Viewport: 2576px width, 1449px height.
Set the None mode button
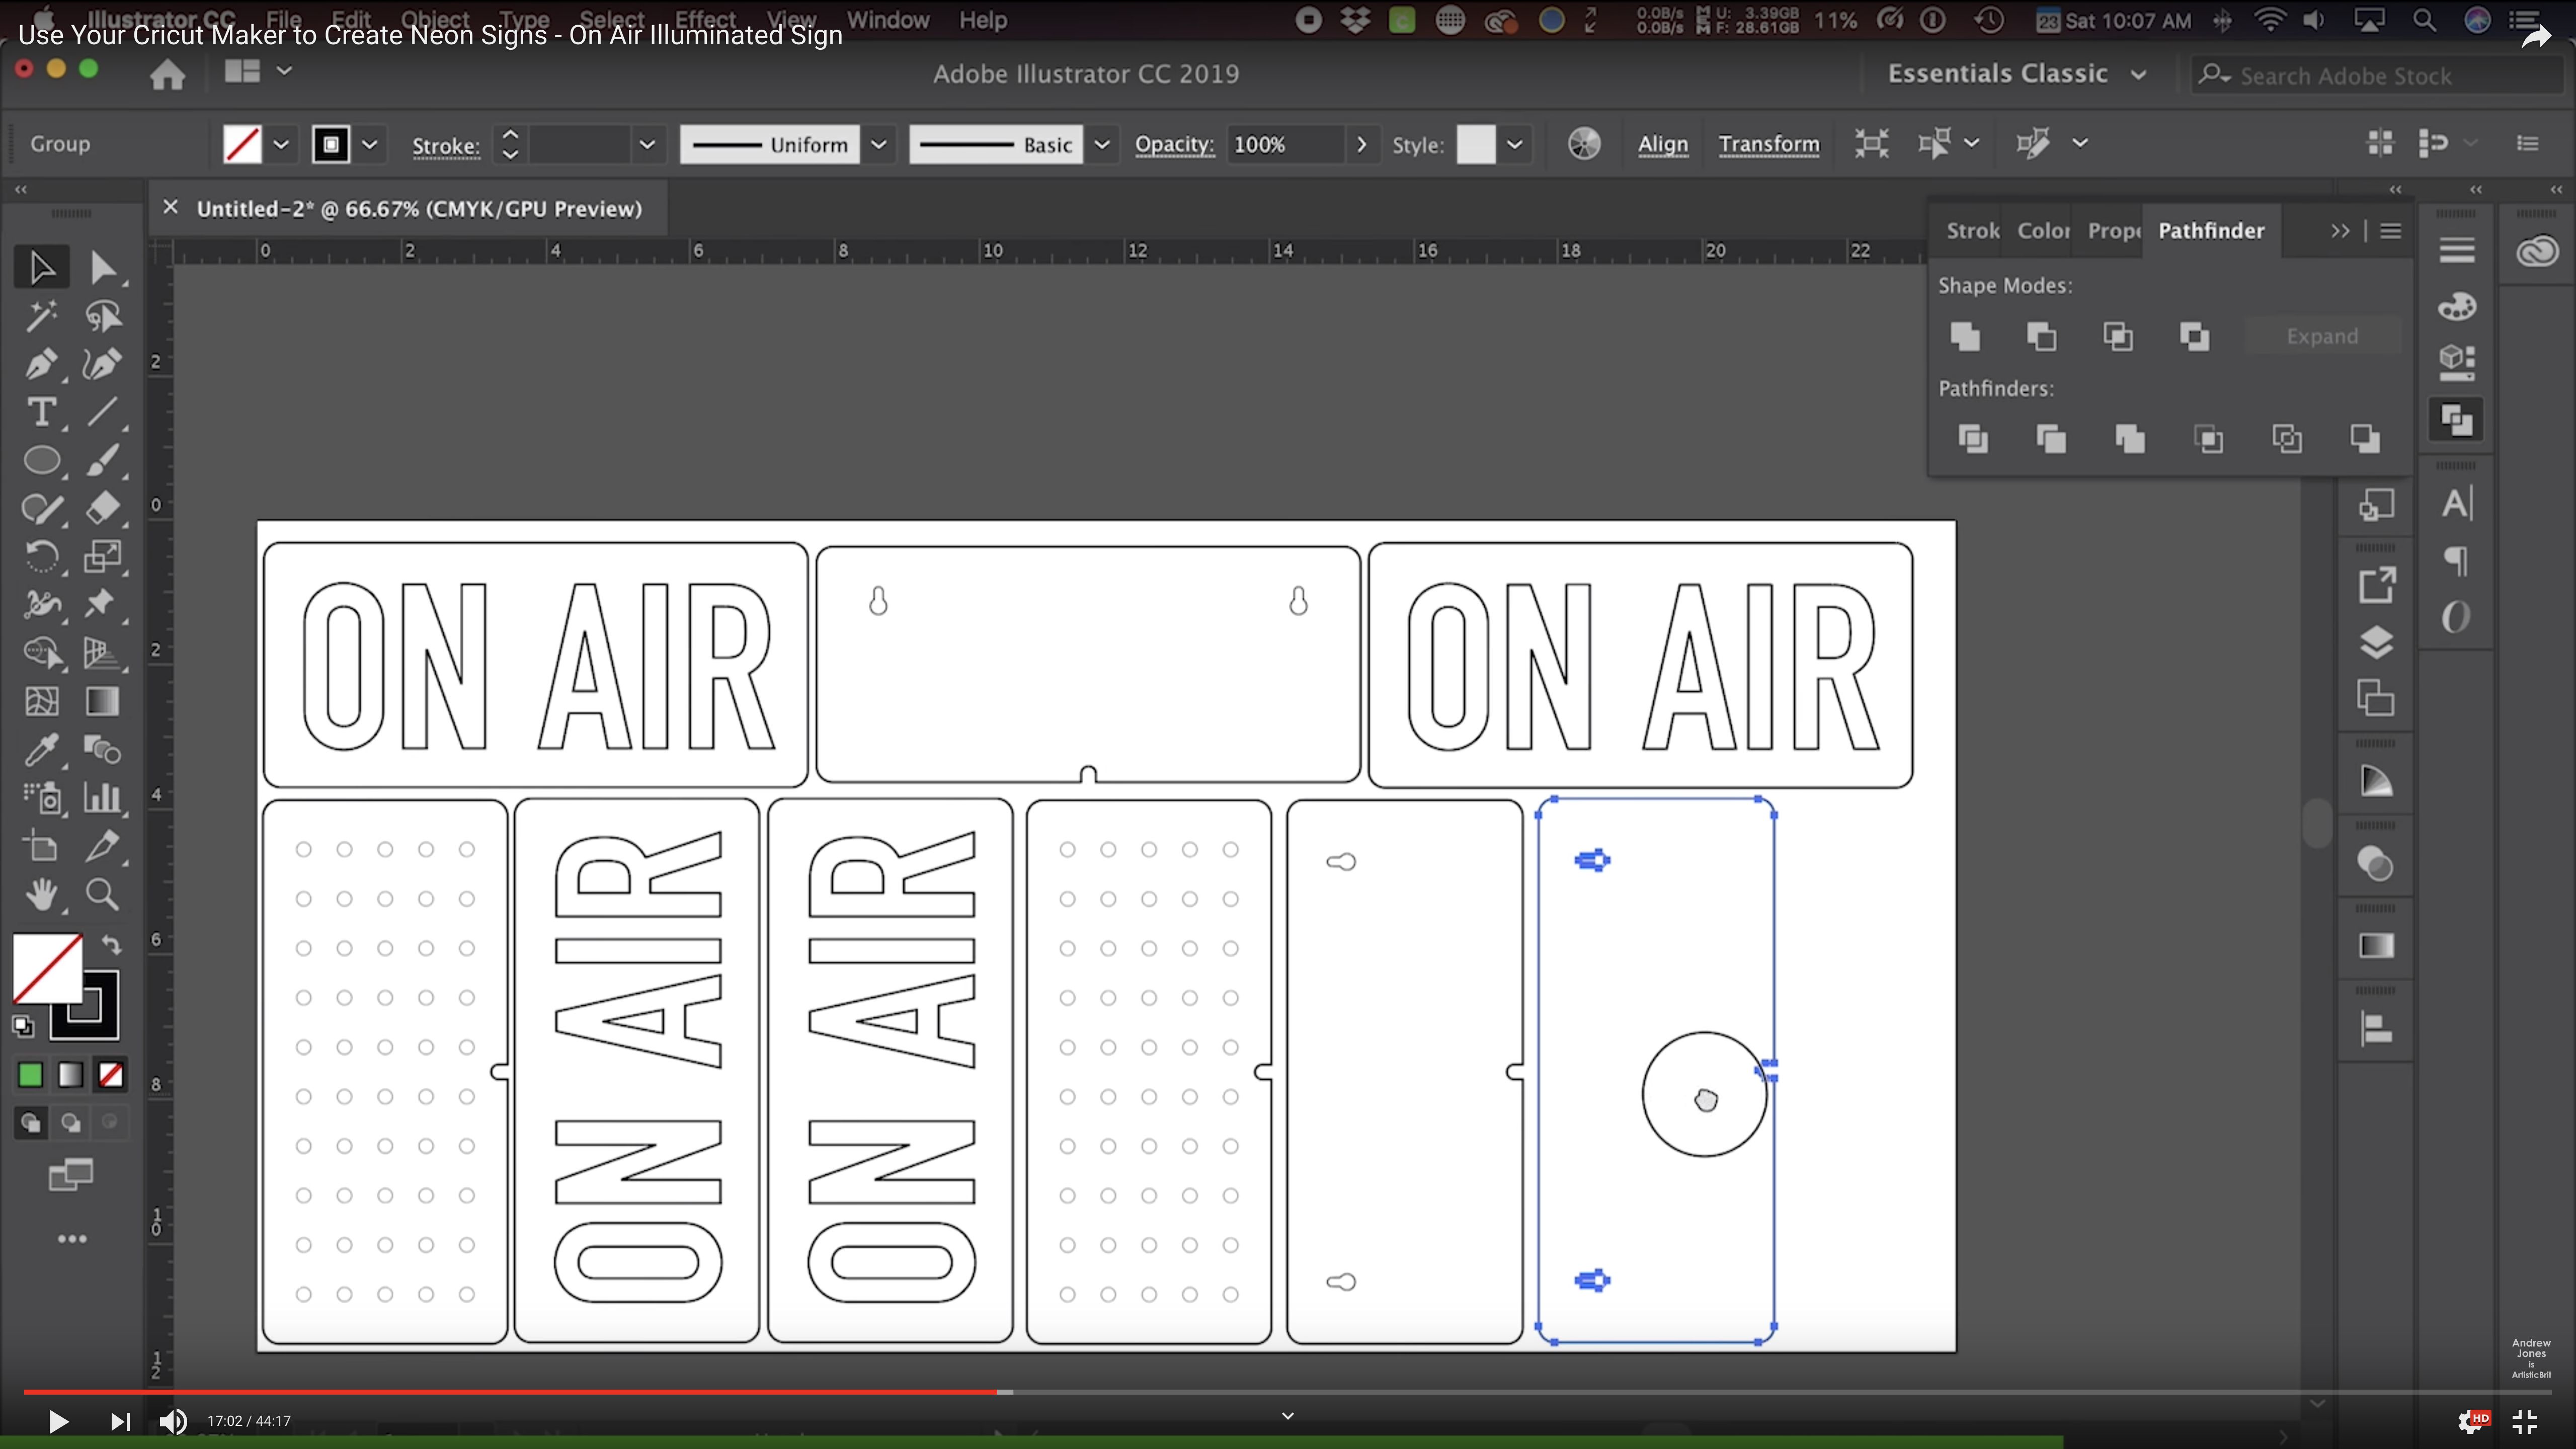click(x=111, y=1075)
